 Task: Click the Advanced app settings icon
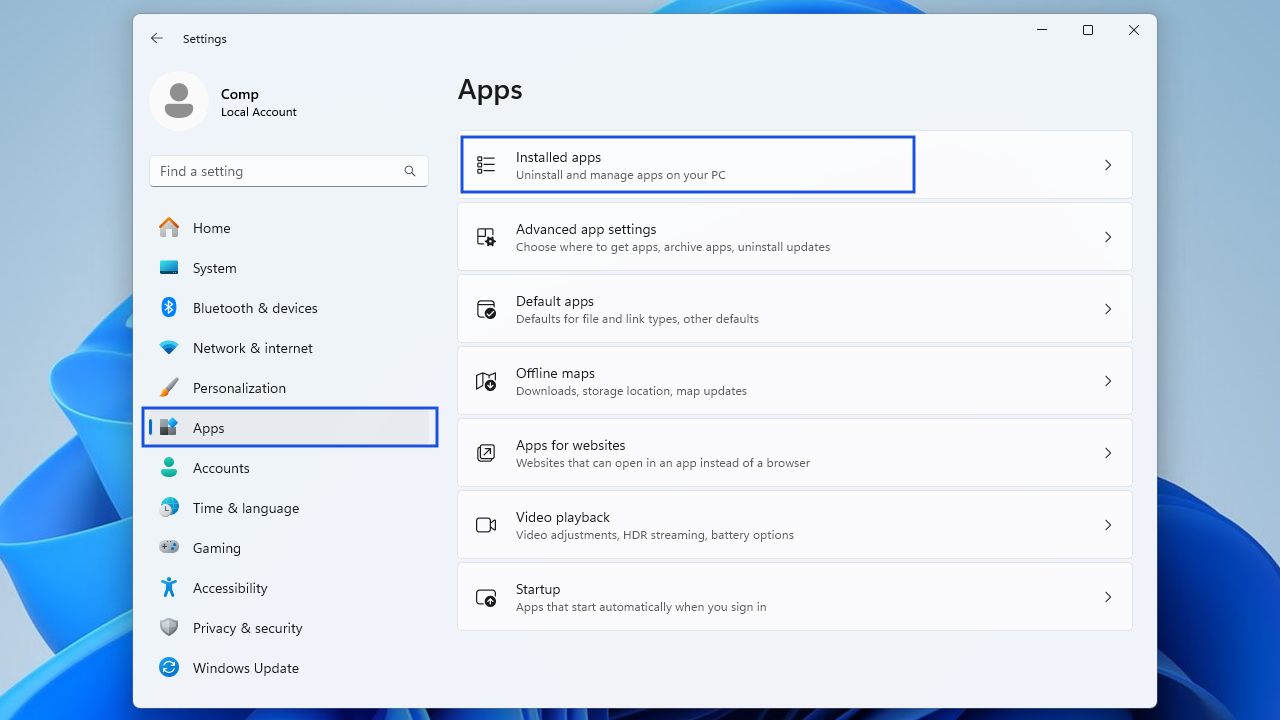(486, 237)
